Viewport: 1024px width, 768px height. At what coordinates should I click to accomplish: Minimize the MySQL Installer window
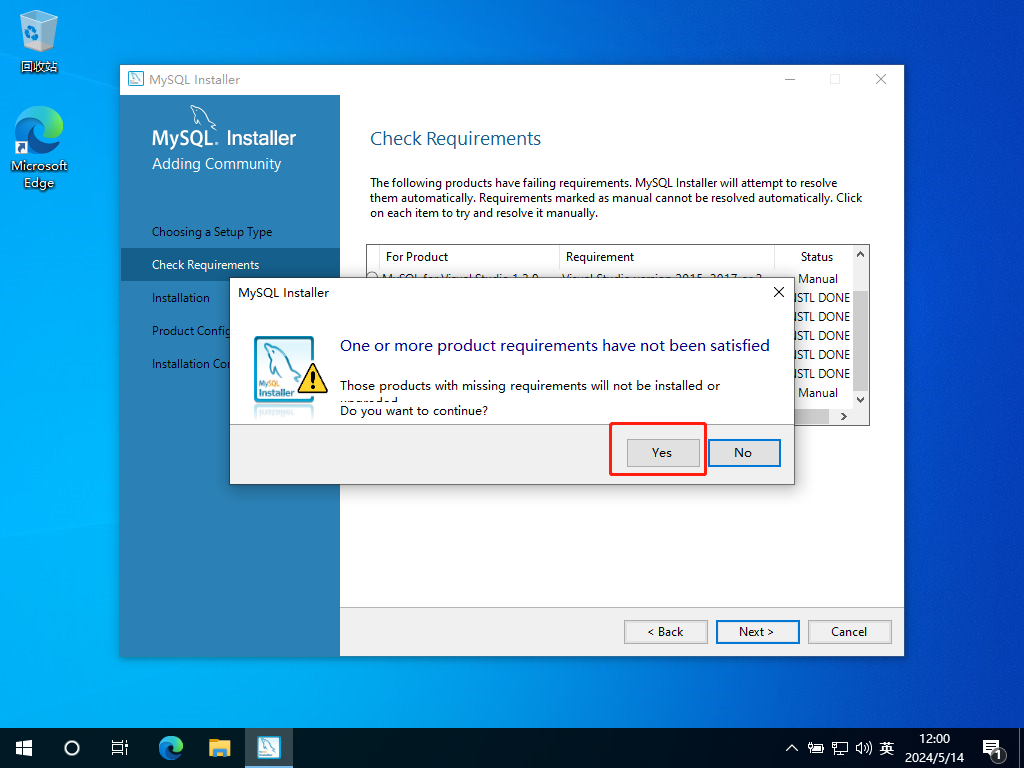click(x=790, y=79)
